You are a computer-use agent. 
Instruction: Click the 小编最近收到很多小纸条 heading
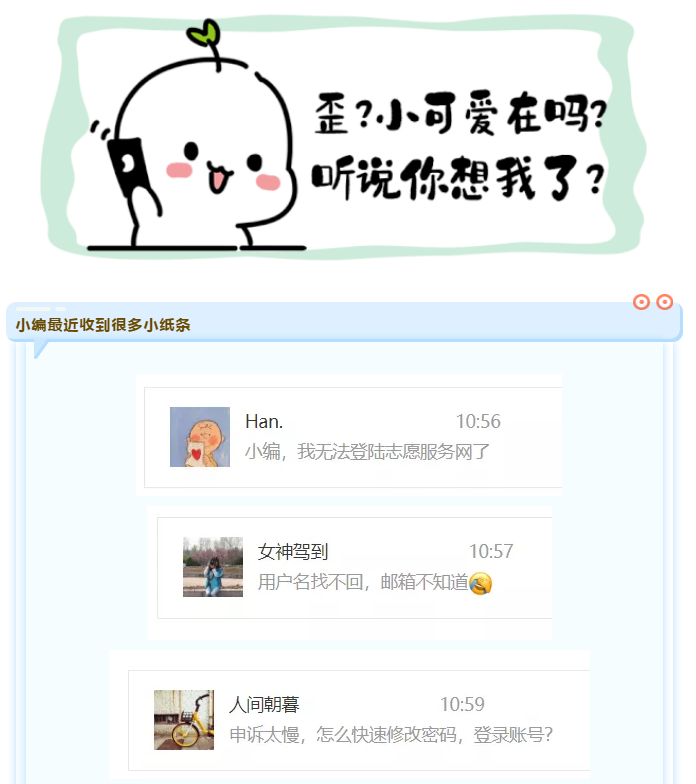103,325
